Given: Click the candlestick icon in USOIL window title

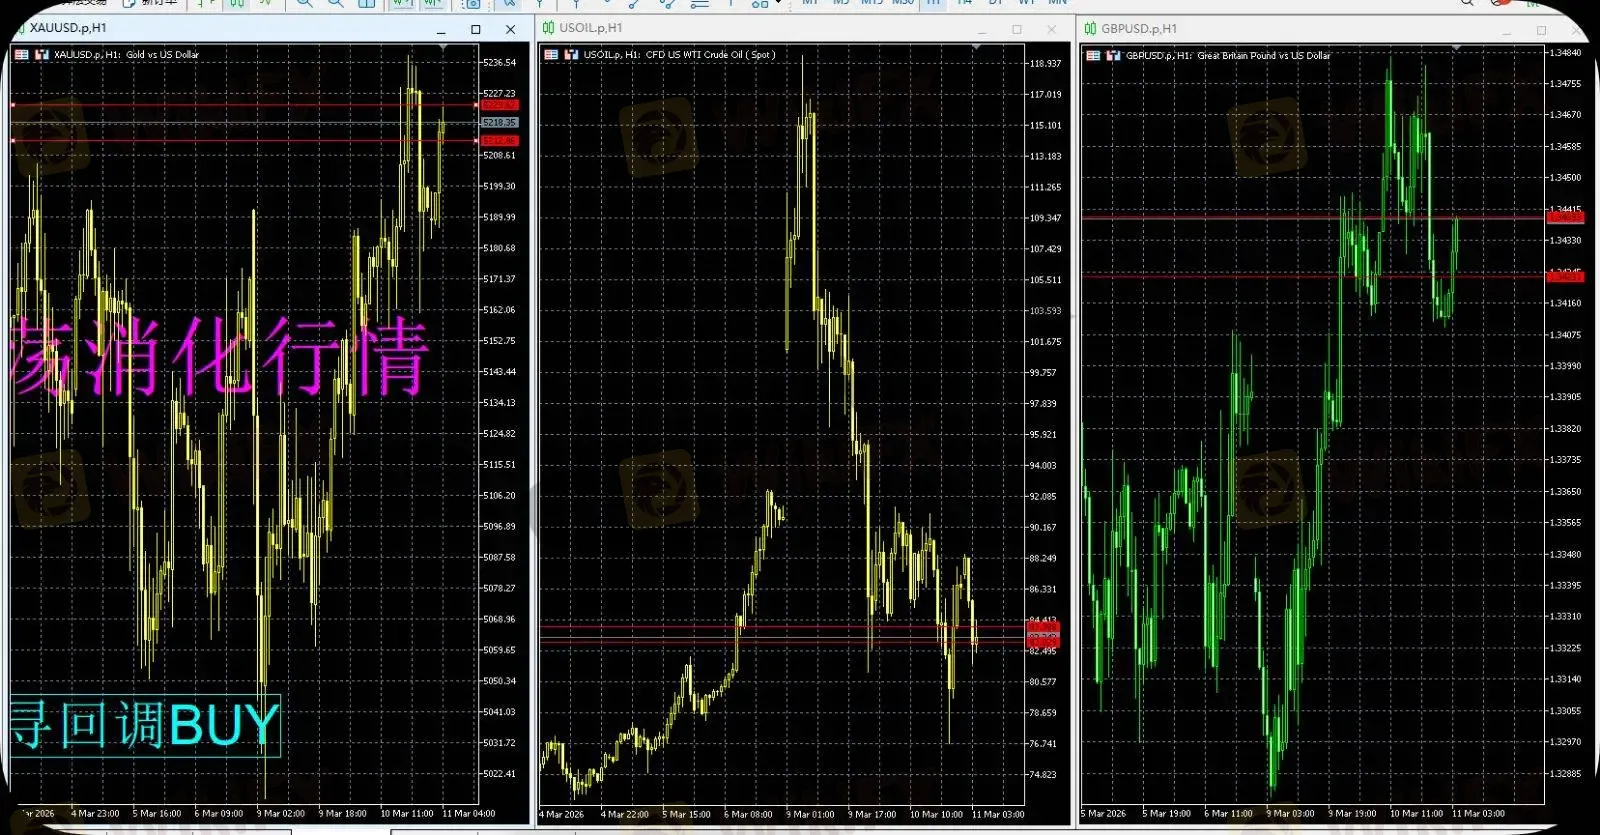Looking at the screenshot, I should 548,28.
